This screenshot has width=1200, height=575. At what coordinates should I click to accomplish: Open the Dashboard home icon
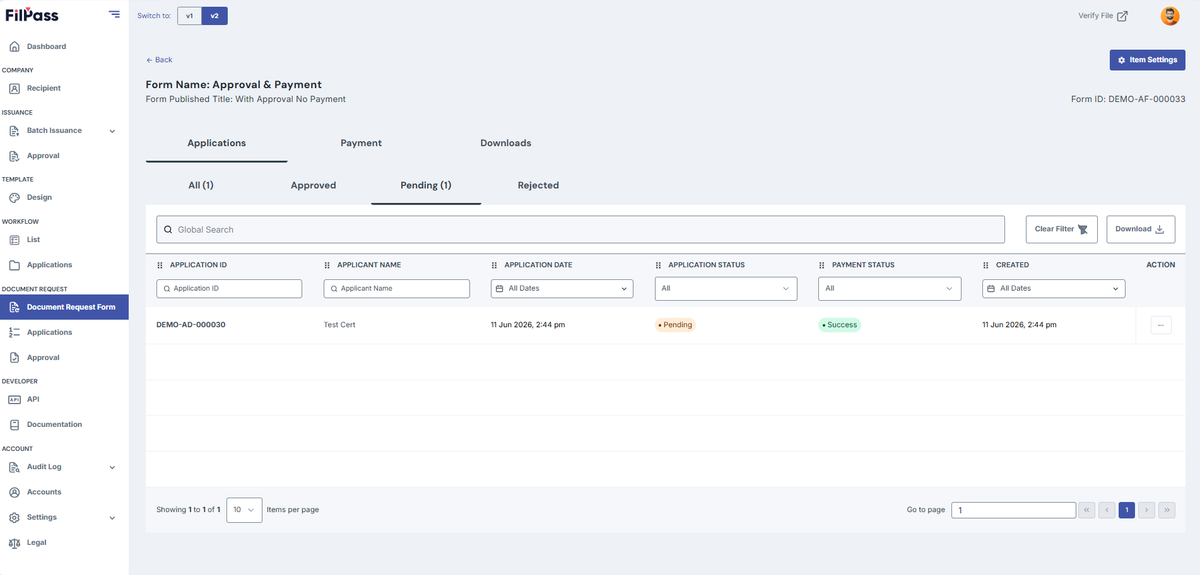[x=14, y=46]
